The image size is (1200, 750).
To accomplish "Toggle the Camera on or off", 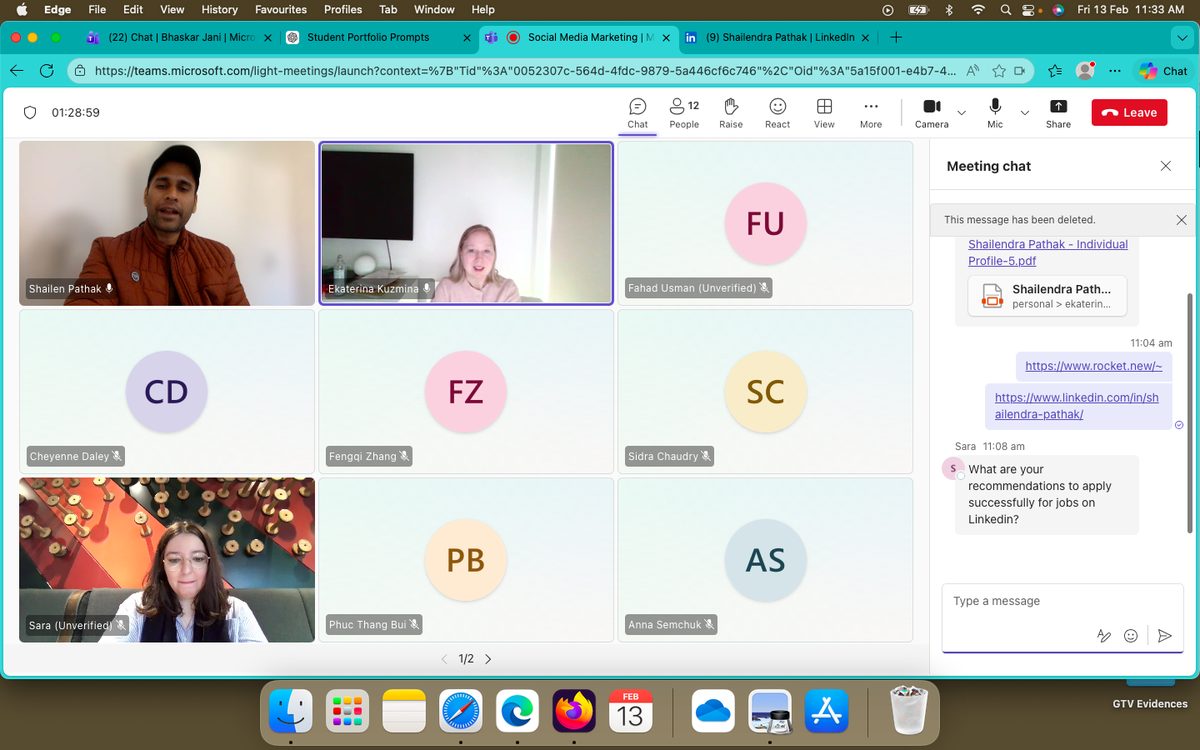I will 931,113.
